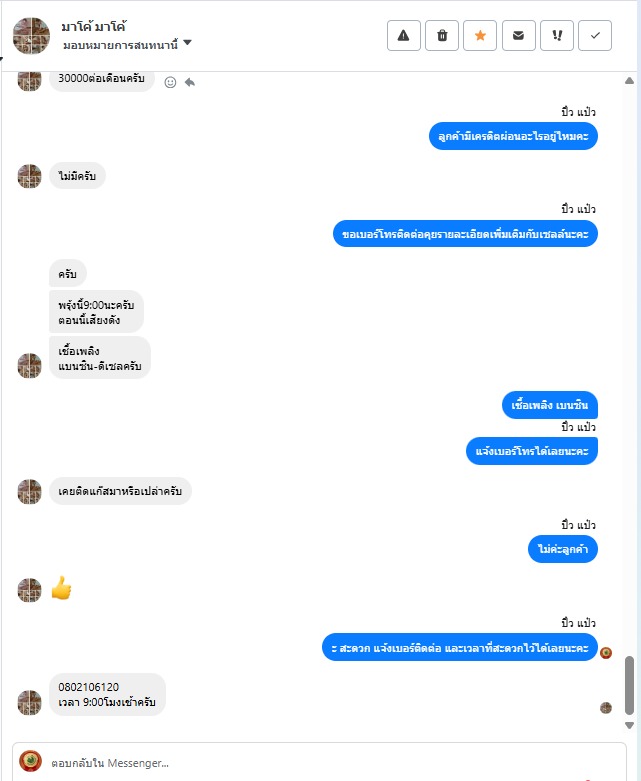
Task: Click the spam warning triangle icon
Action: click(x=403, y=35)
